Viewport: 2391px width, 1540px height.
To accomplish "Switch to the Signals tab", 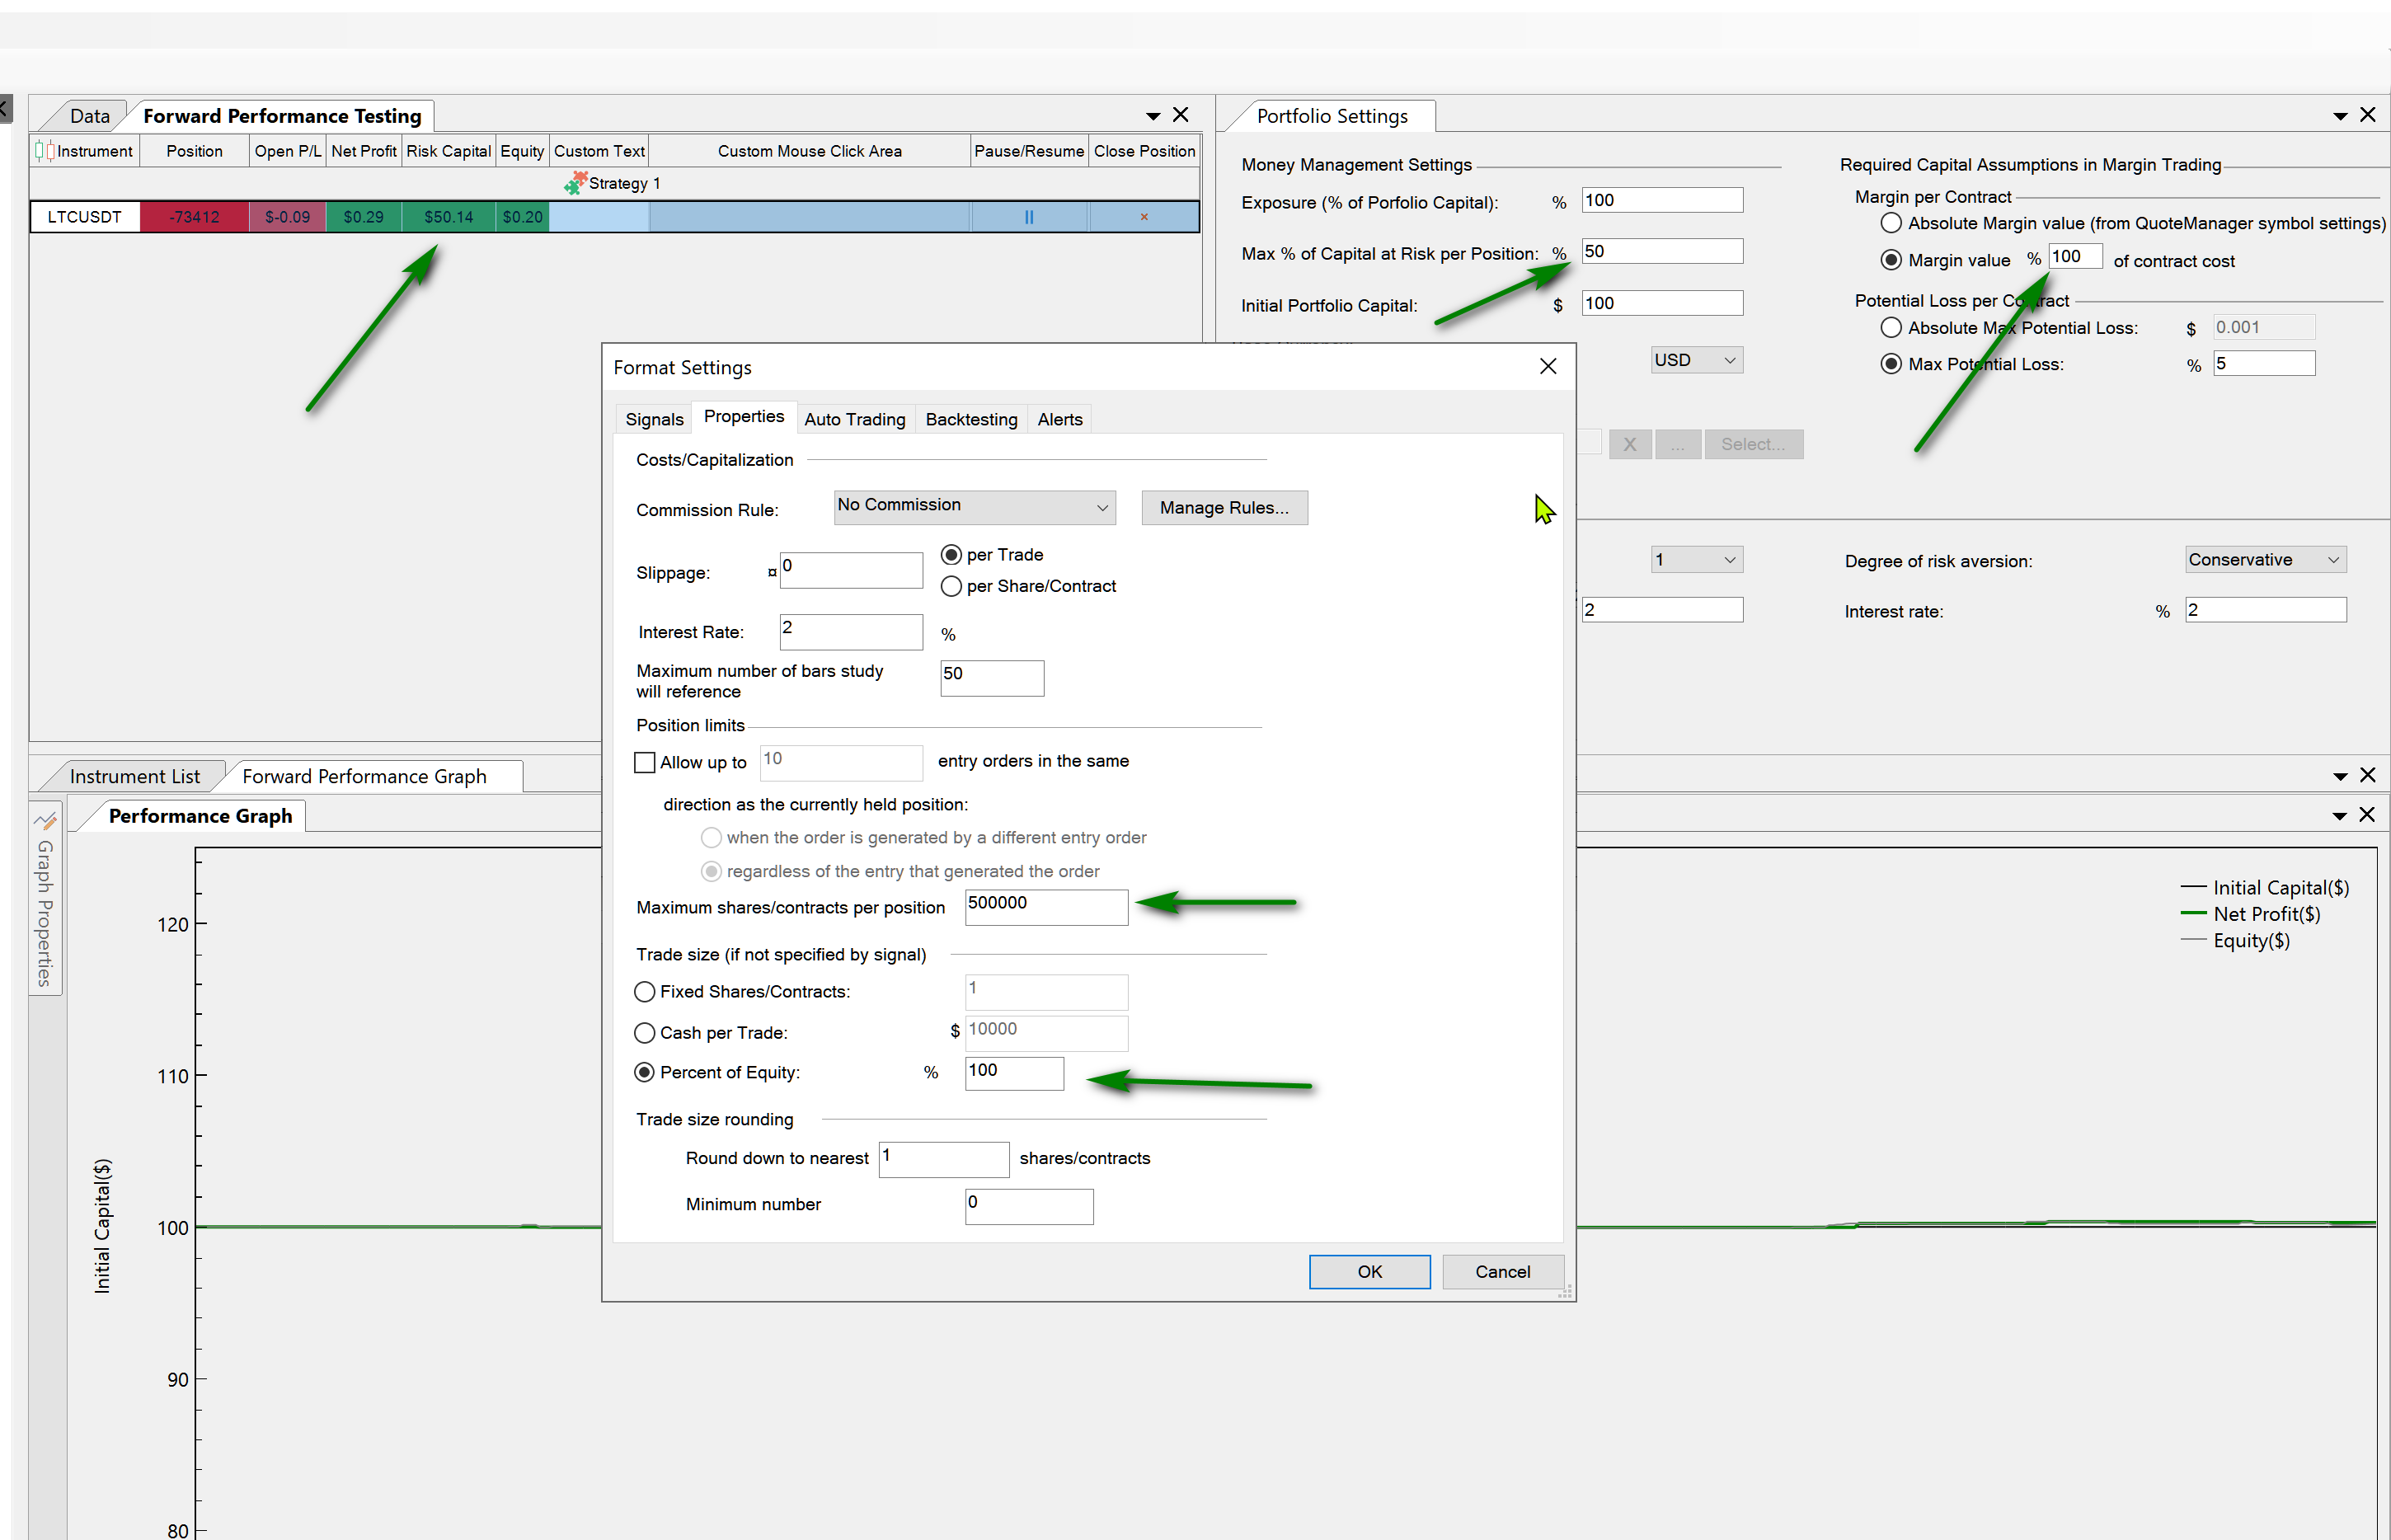I will click(654, 420).
